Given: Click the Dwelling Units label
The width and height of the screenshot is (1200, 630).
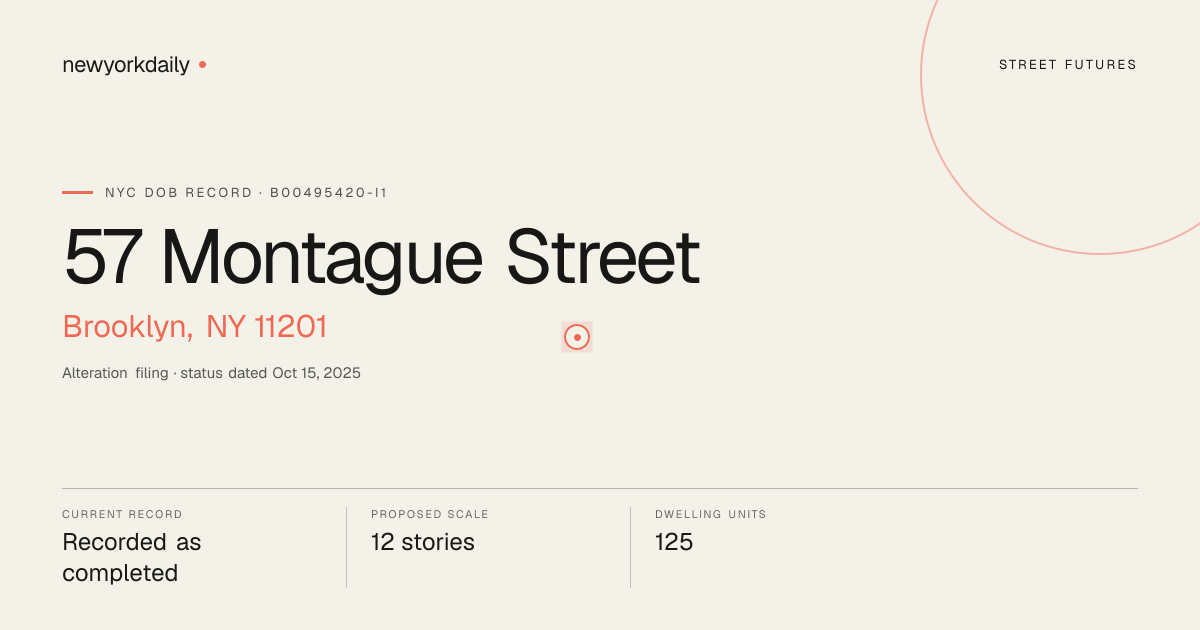Looking at the screenshot, I should point(711,514).
